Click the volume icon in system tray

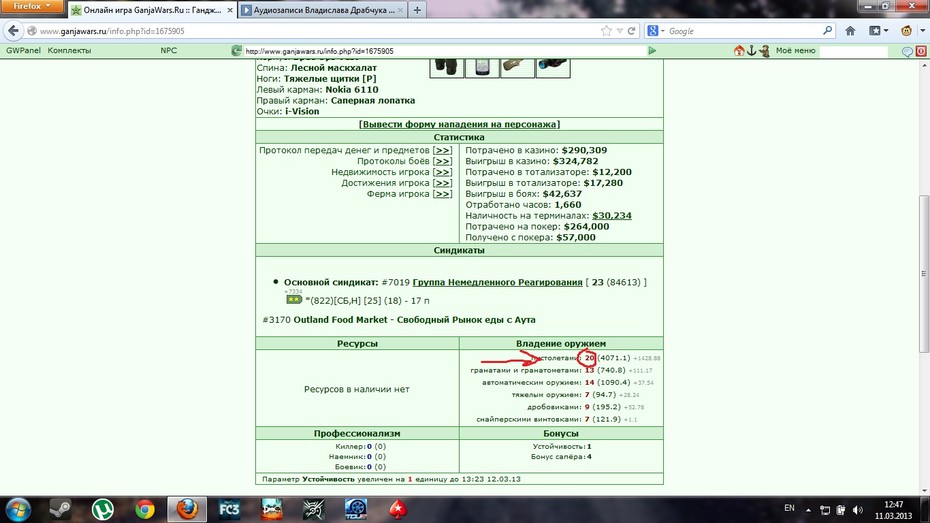tap(858, 510)
